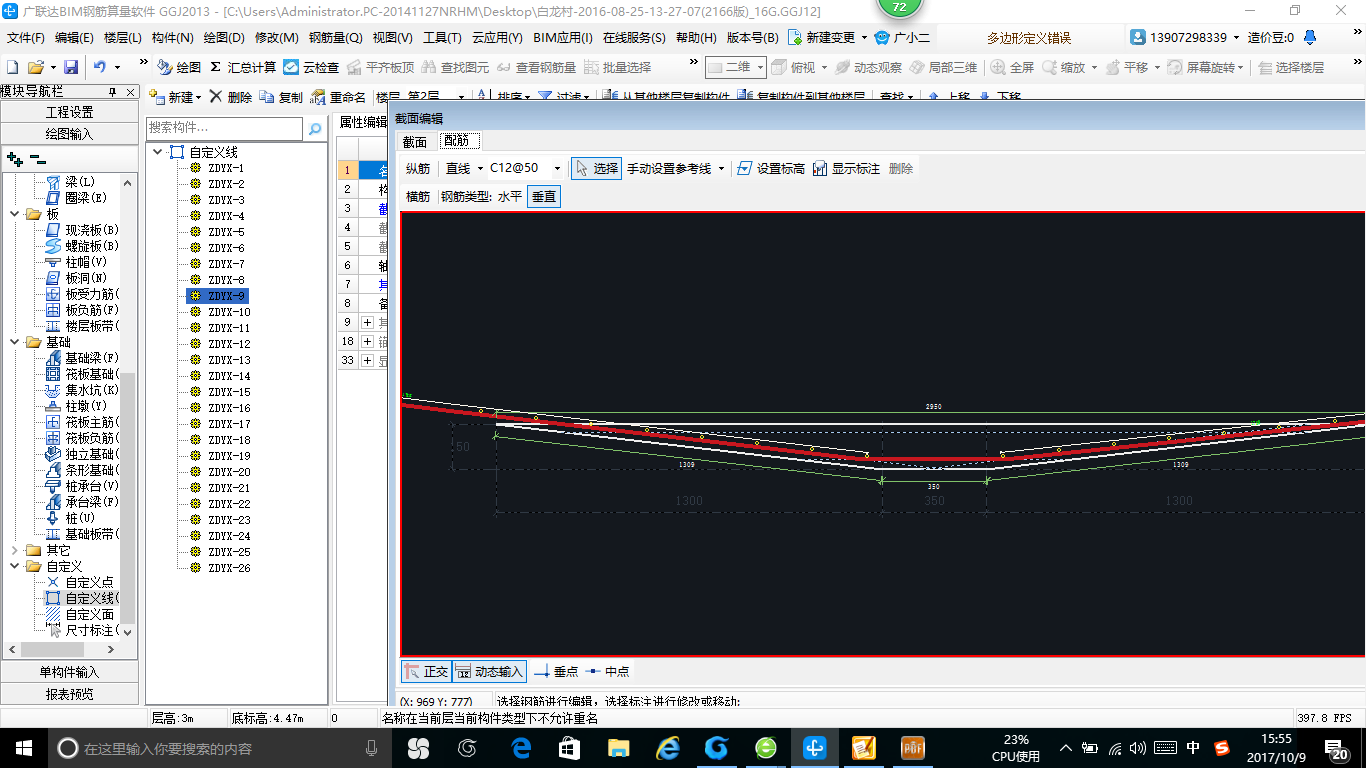This screenshot has height=768, width=1366.
Task: Switch to the 截面 tab
Action: coord(415,141)
